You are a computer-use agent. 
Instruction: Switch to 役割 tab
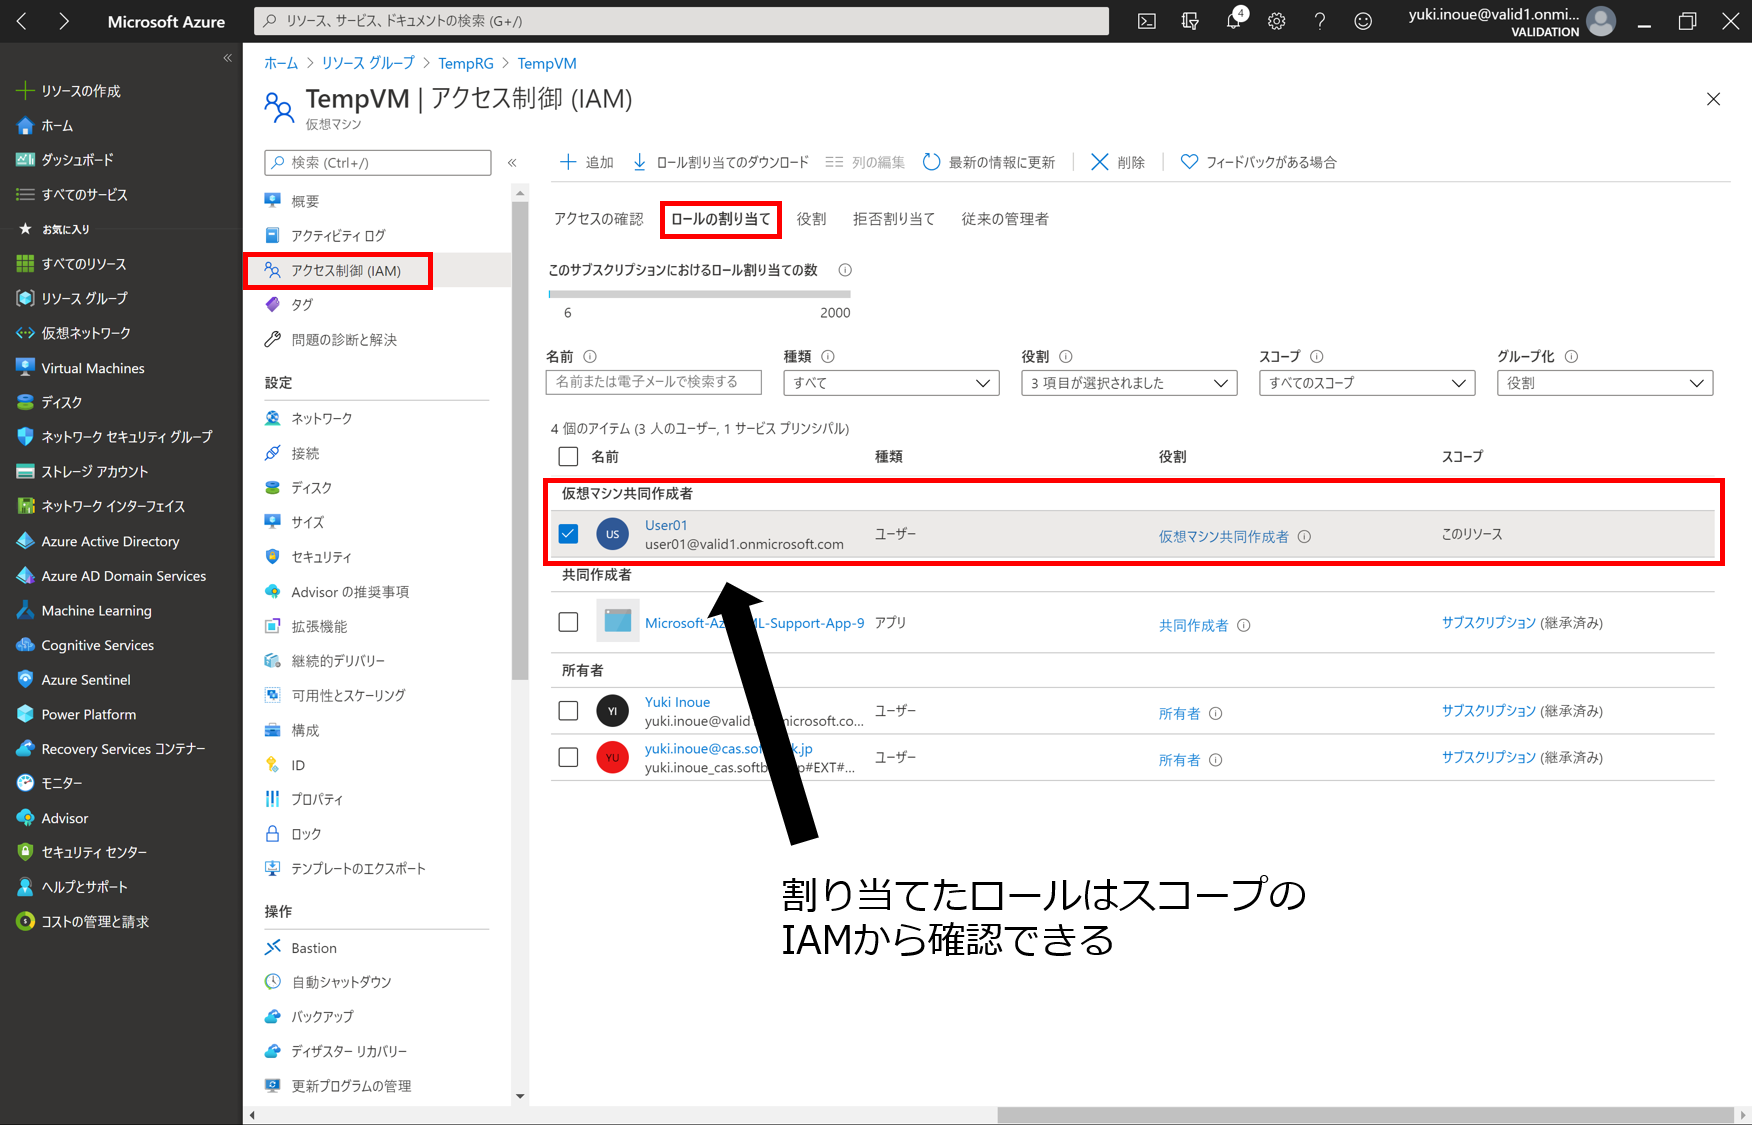pos(811,219)
